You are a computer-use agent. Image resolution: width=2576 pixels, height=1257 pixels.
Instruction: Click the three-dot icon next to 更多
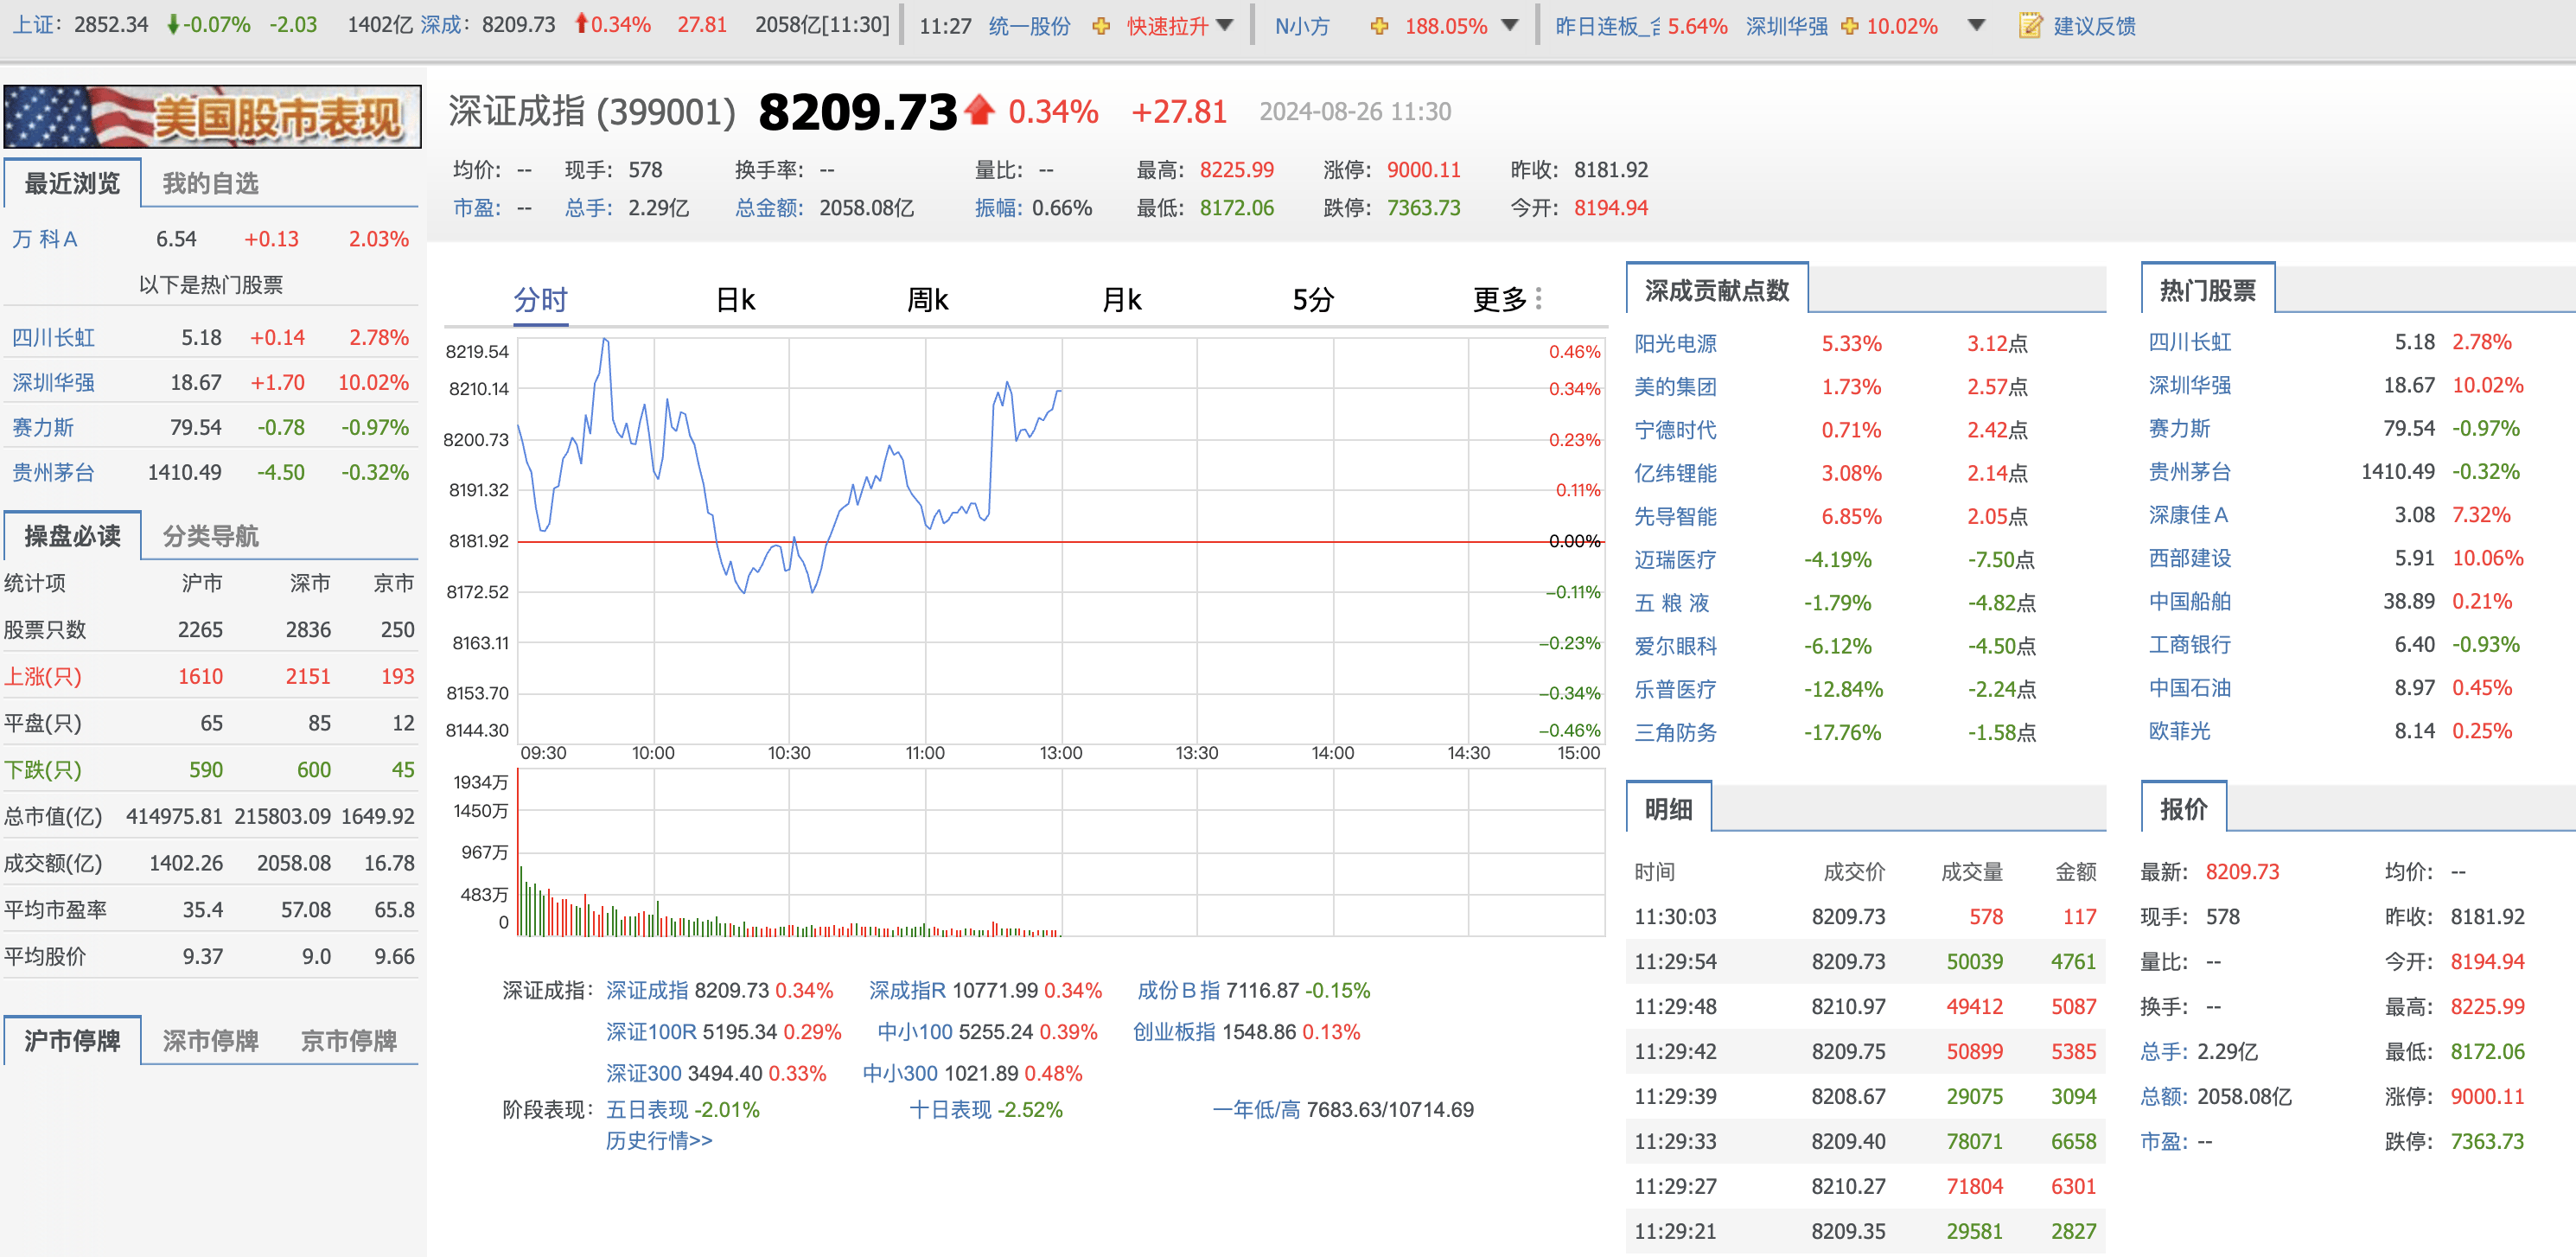click(x=1538, y=298)
